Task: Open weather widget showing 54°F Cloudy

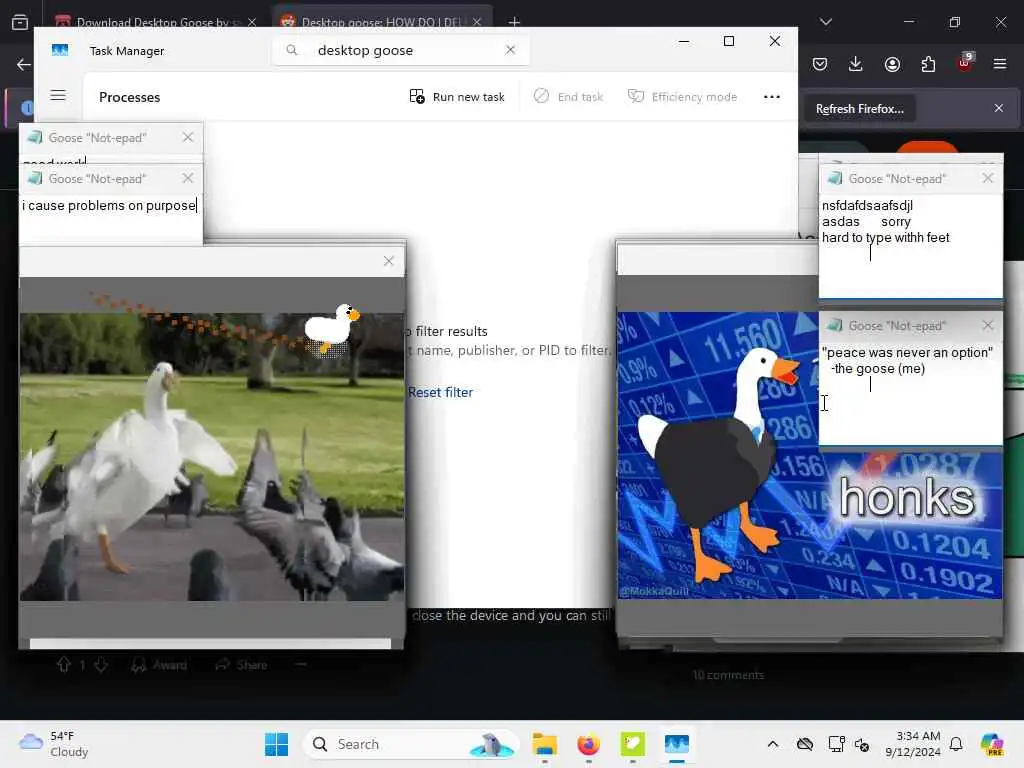Action: 54,744
